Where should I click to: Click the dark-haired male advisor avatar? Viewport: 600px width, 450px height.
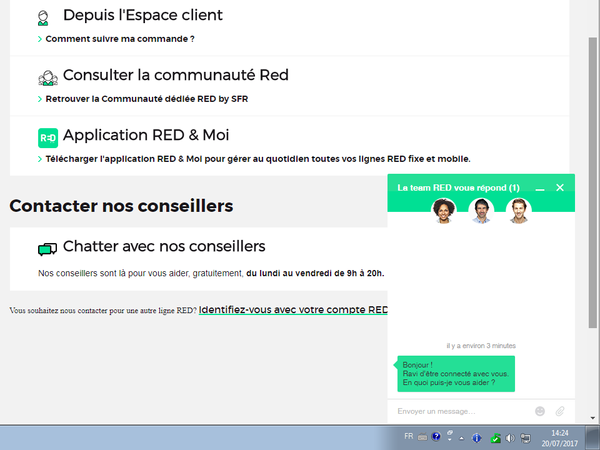point(481,210)
